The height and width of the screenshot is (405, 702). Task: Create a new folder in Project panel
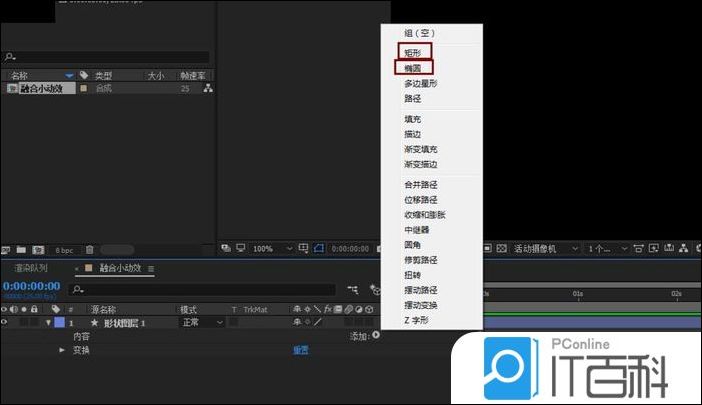21,250
